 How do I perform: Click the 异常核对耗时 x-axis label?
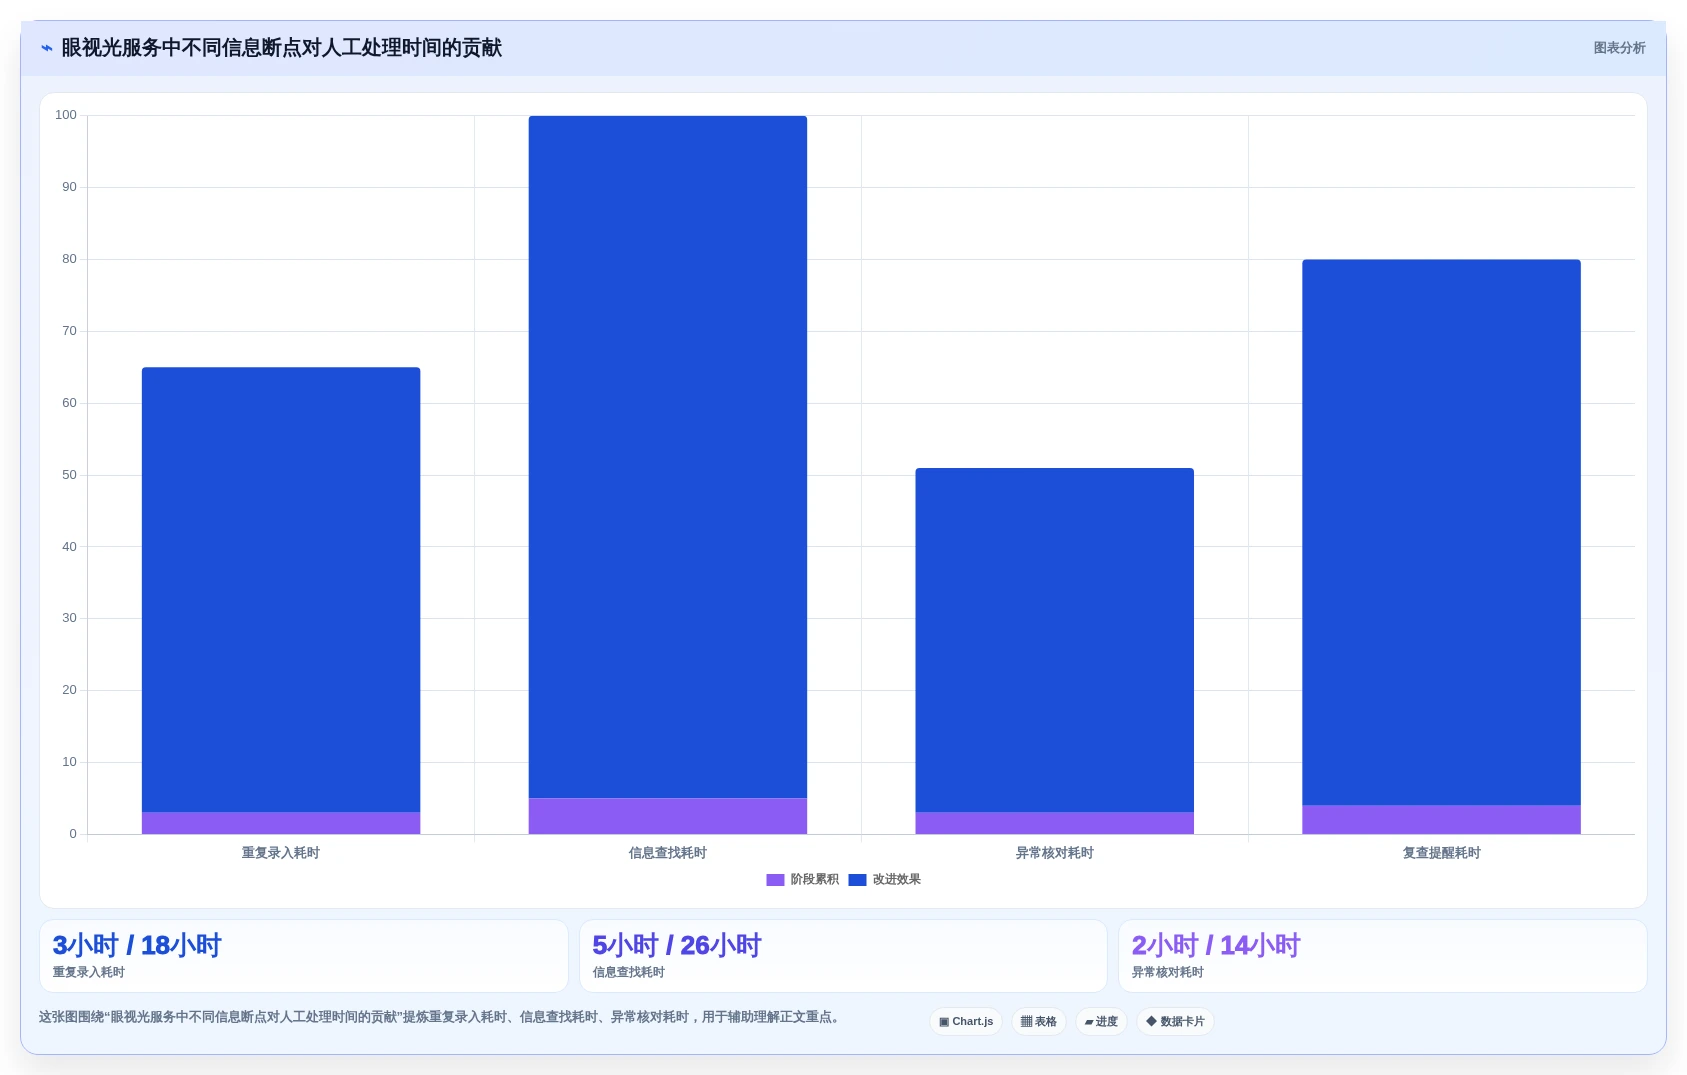[x=1055, y=853]
